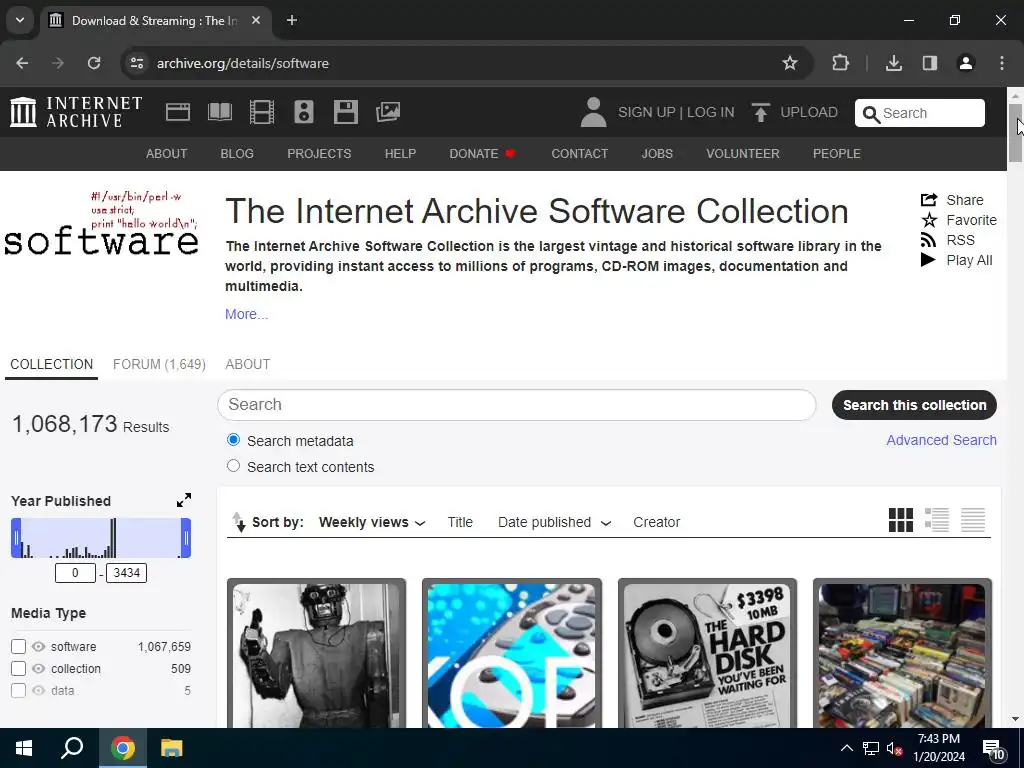Switch to tile grid view
The height and width of the screenshot is (768, 1024).
pos(901,520)
